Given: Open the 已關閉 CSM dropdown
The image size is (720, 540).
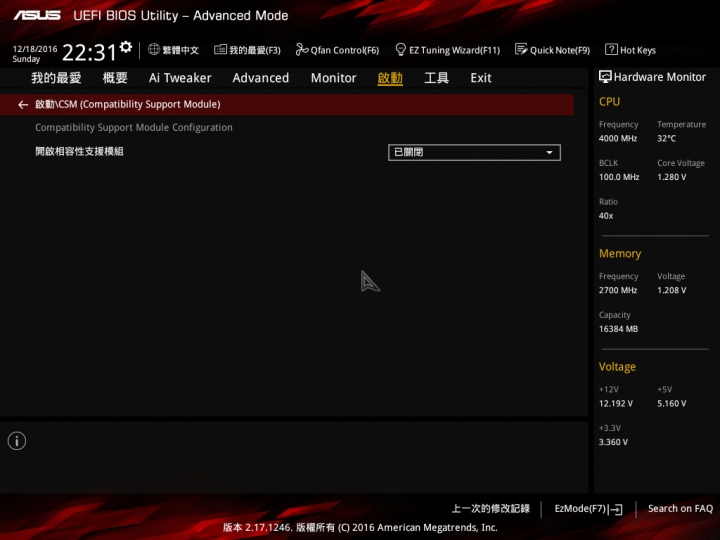Looking at the screenshot, I should pyautogui.click(x=474, y=152).
